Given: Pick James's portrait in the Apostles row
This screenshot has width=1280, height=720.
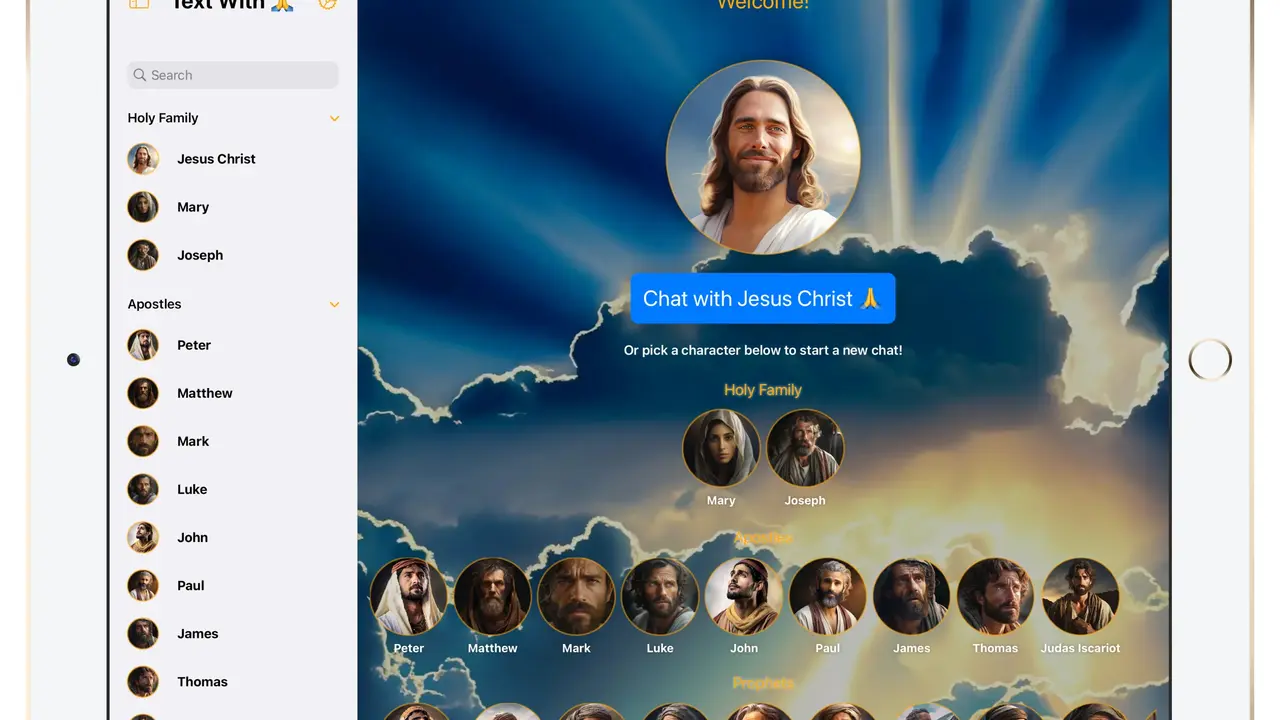Looking at the screenshot, I should (x=912, y=596).
